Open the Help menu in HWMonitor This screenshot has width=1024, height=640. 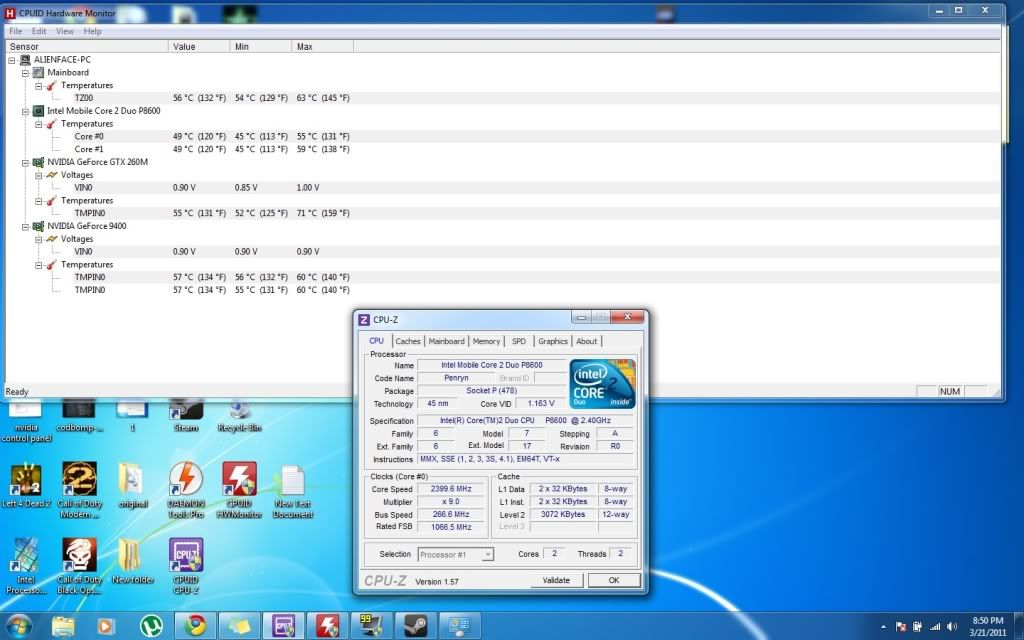(x=92, y=31)
